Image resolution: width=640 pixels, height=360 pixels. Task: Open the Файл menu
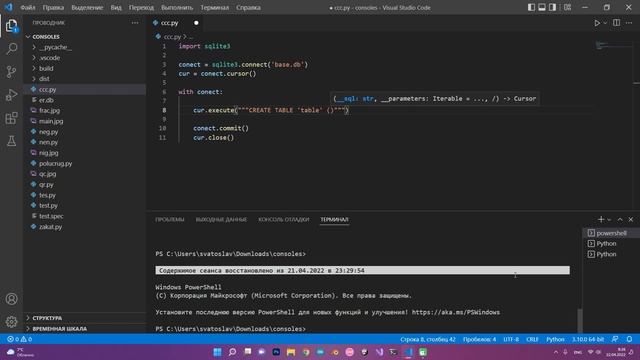[x=28, y=7]
